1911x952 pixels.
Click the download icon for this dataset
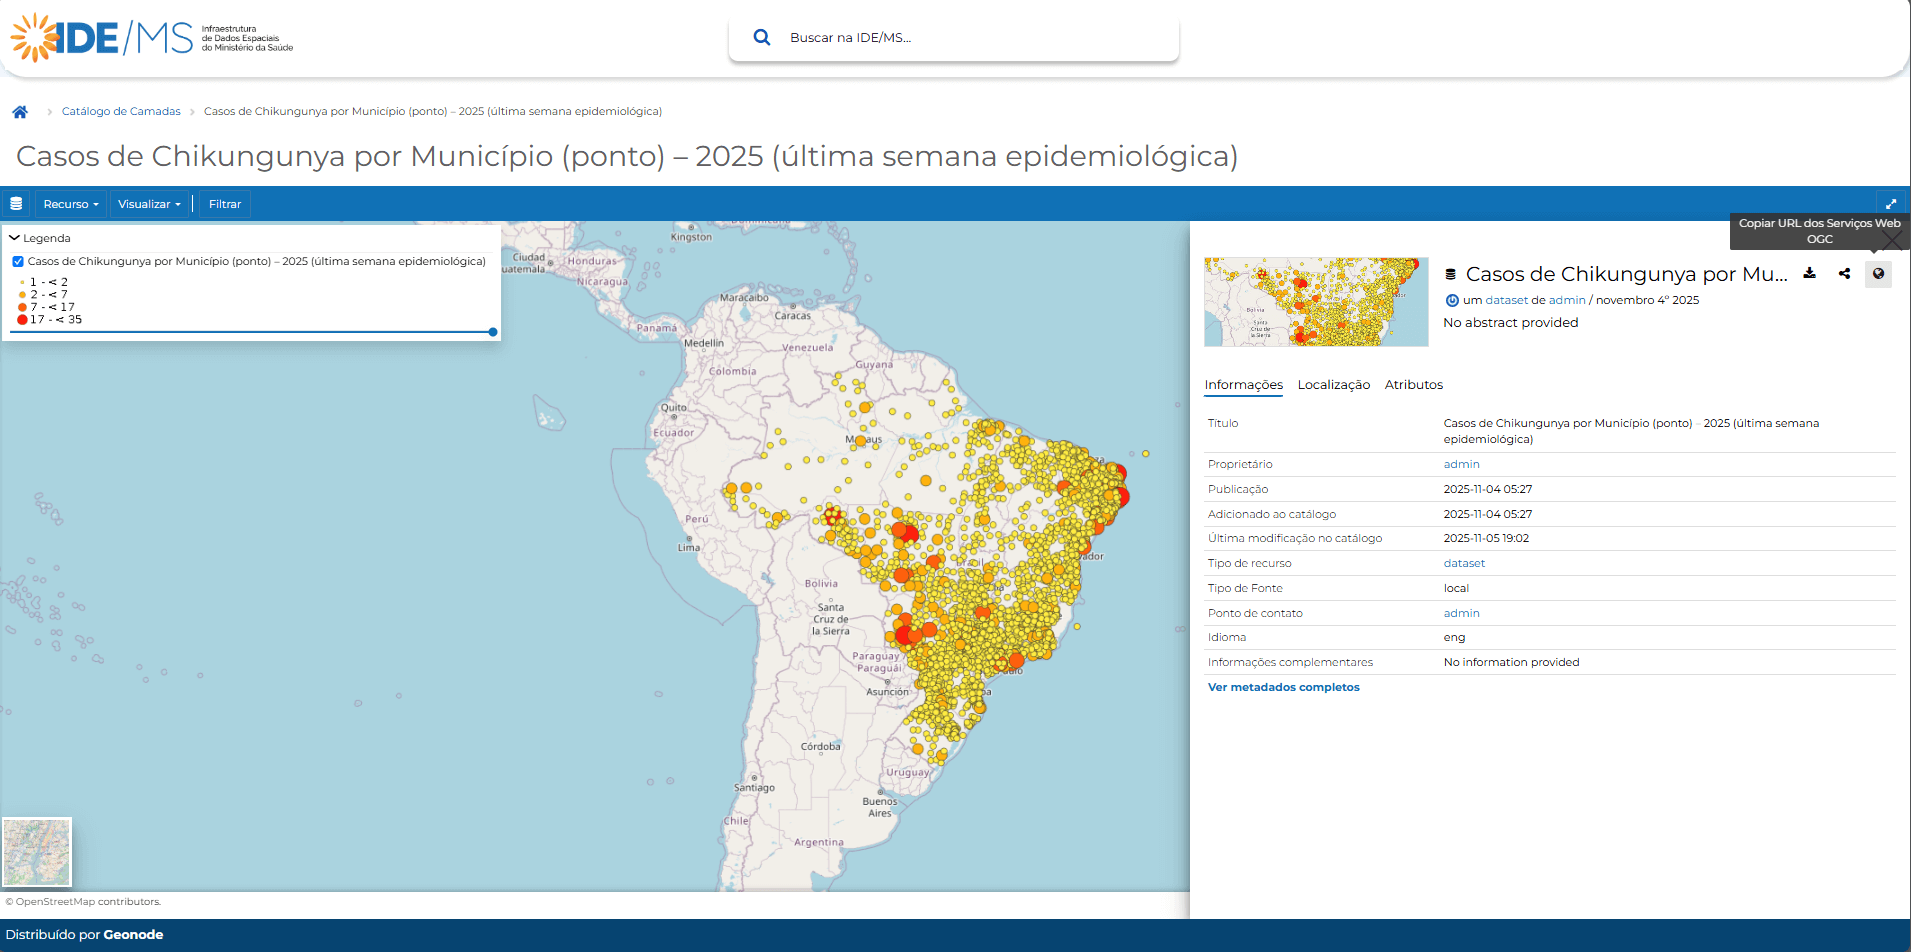click(x=1810, y=273)
